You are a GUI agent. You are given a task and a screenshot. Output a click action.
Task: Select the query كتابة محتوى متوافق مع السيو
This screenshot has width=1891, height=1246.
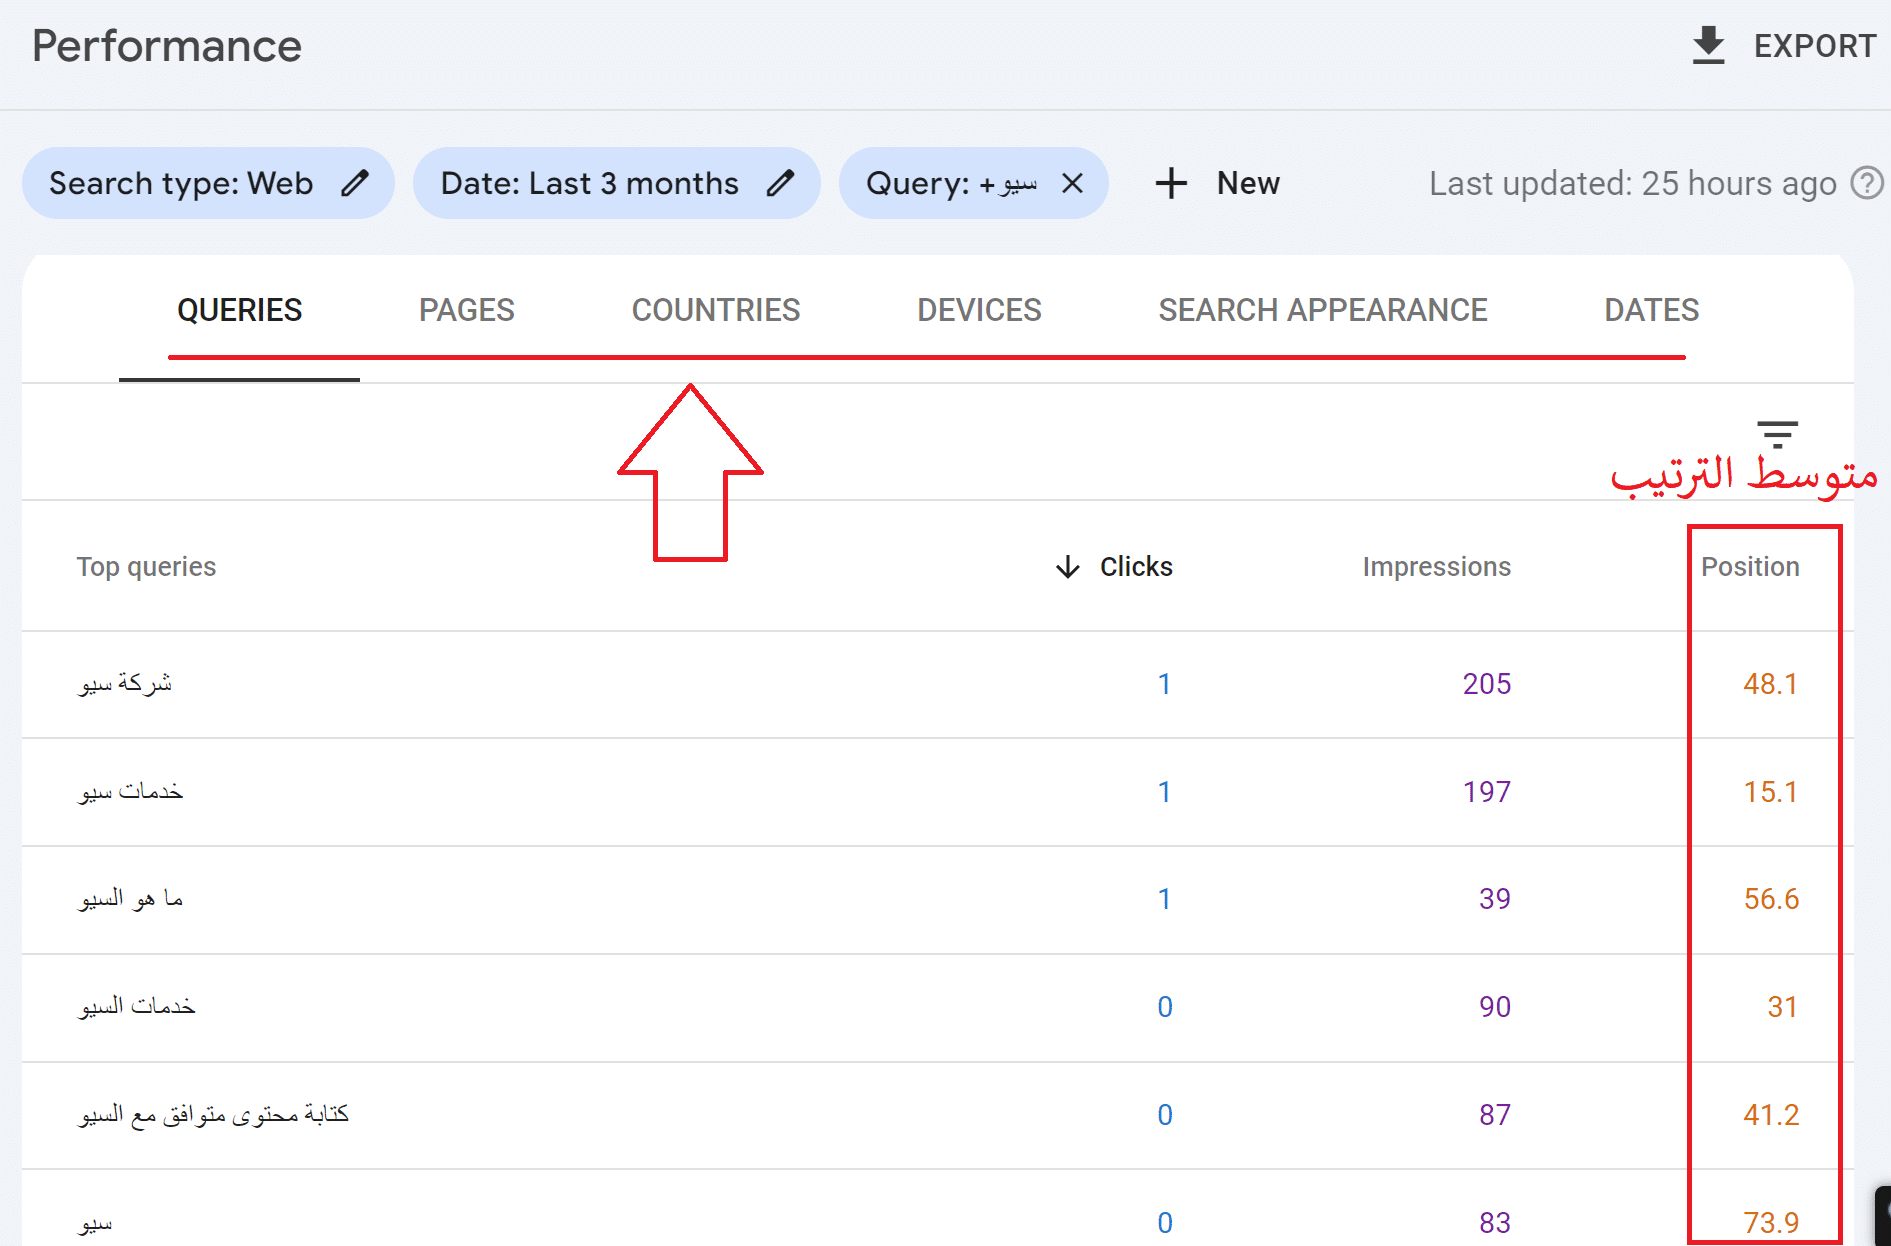point(214,1114)
